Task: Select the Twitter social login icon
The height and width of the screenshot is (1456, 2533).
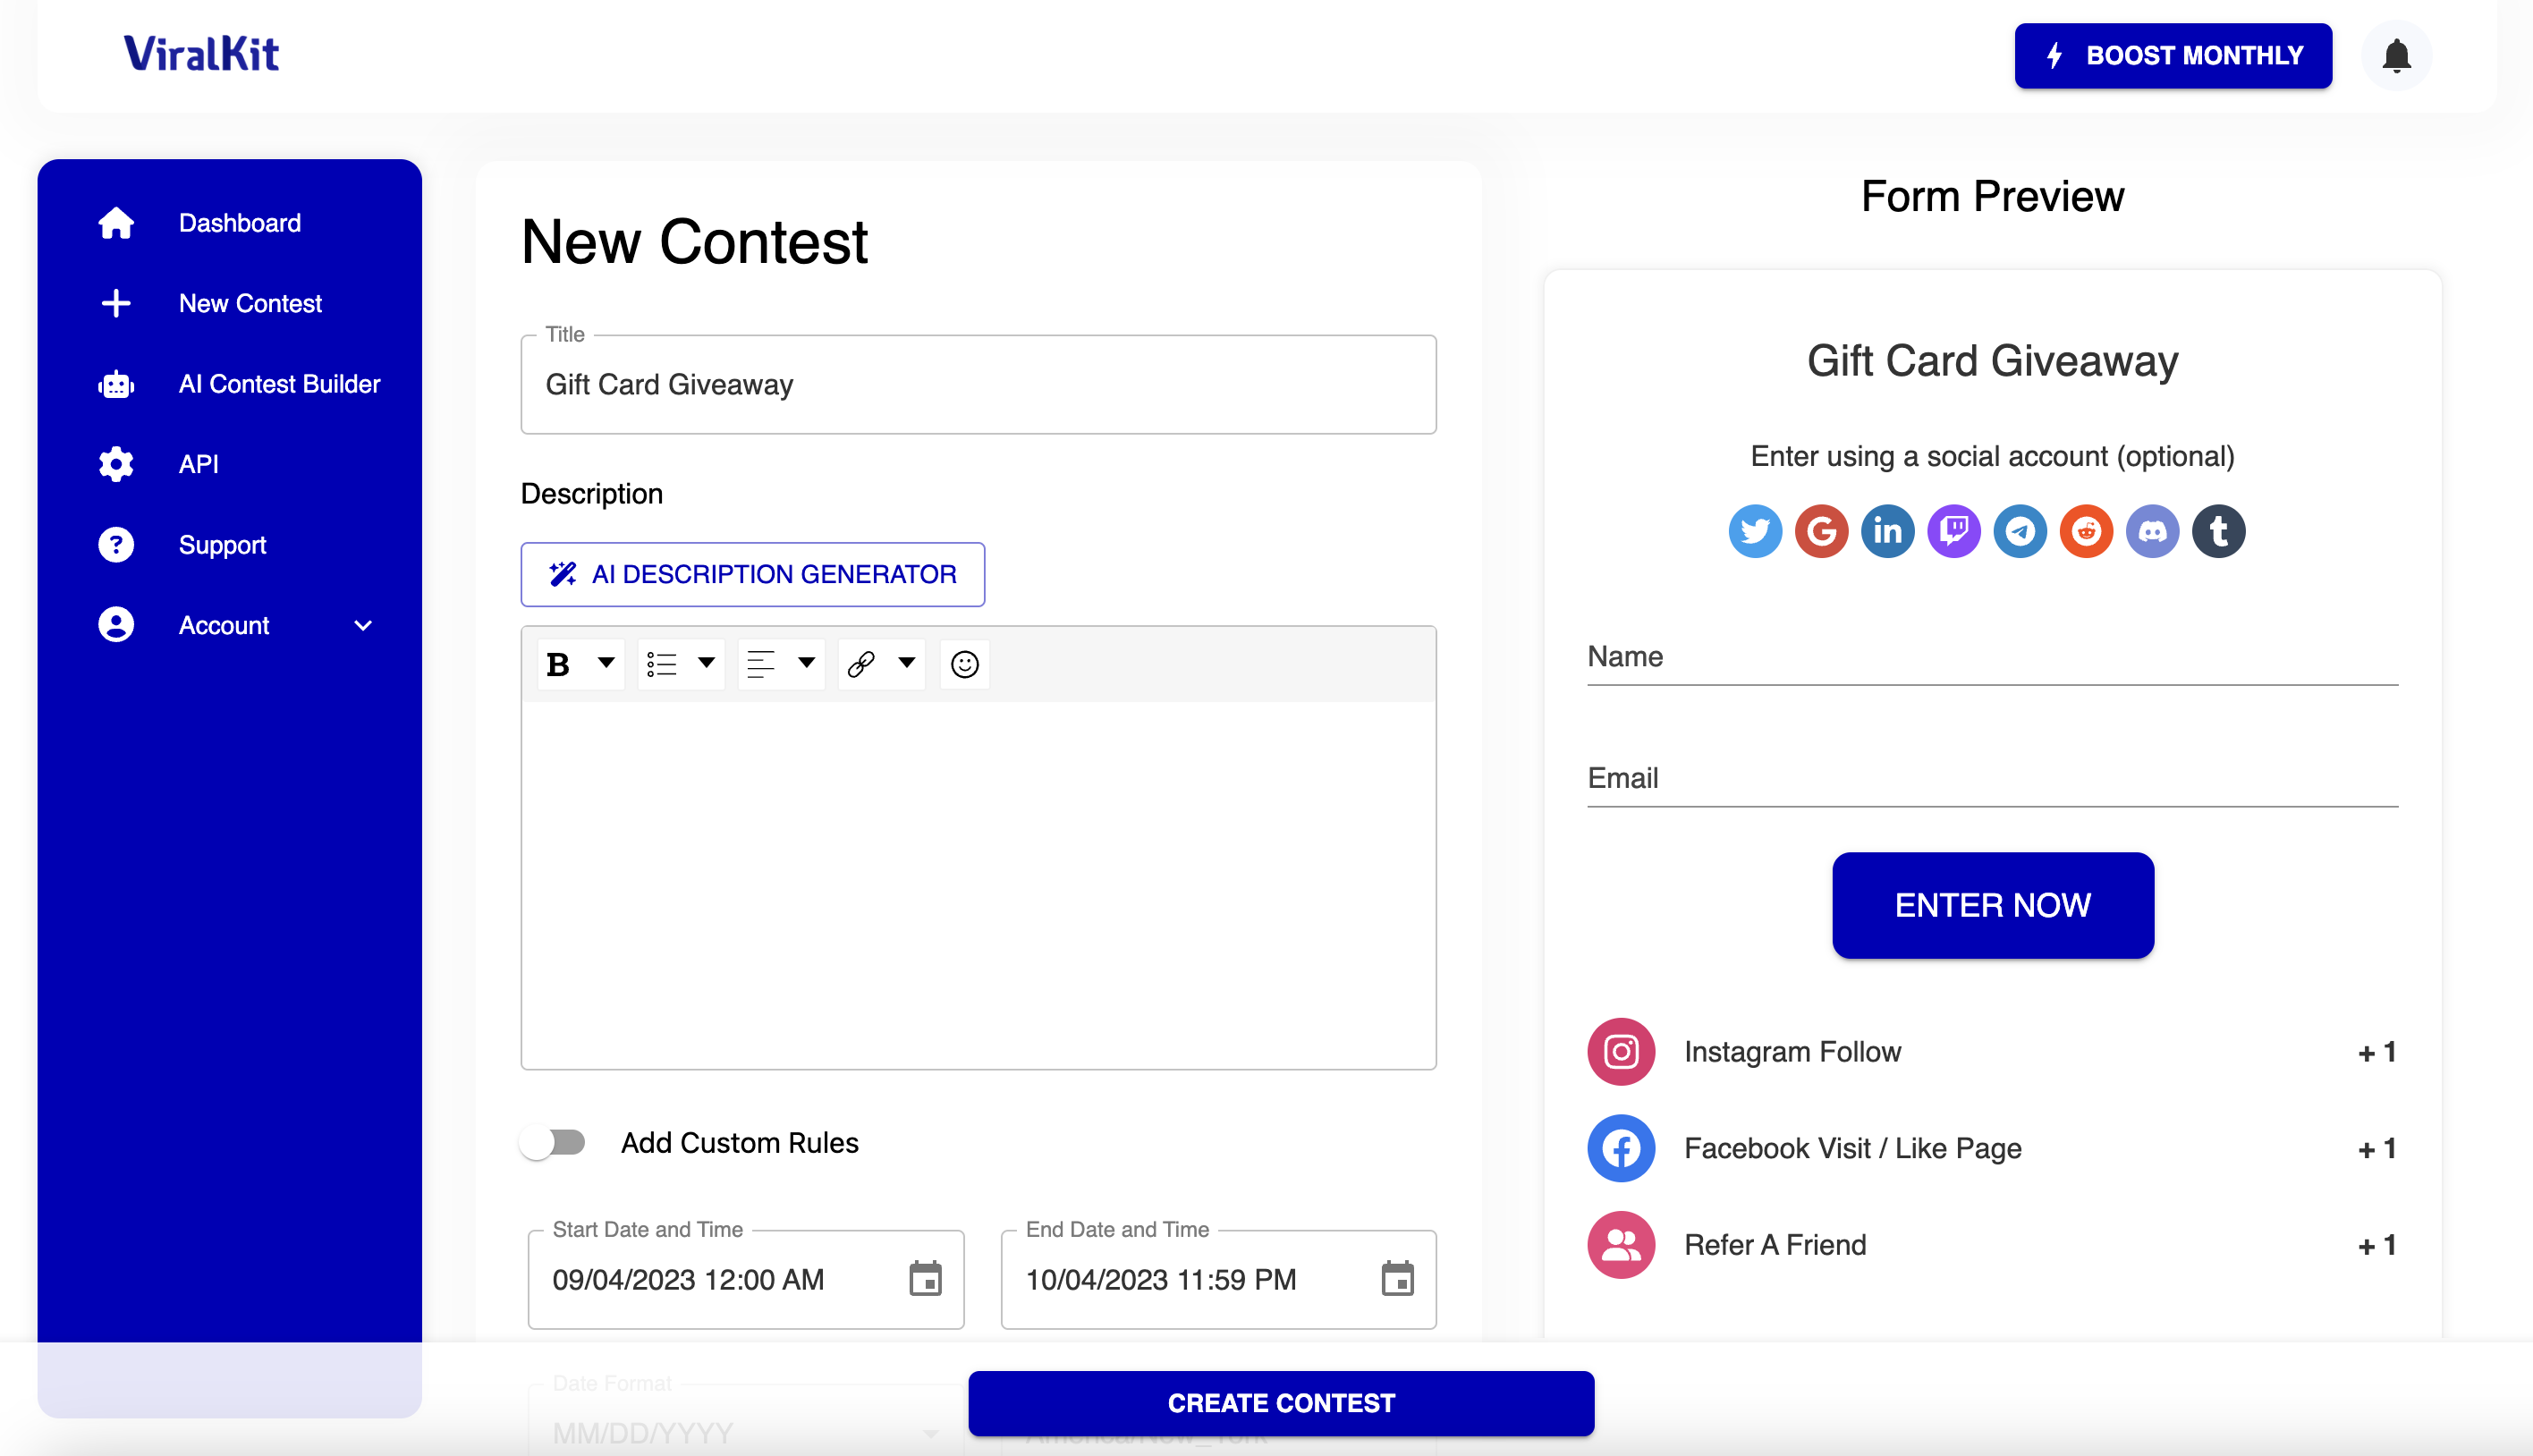Action: click(x=1755, y=531)
